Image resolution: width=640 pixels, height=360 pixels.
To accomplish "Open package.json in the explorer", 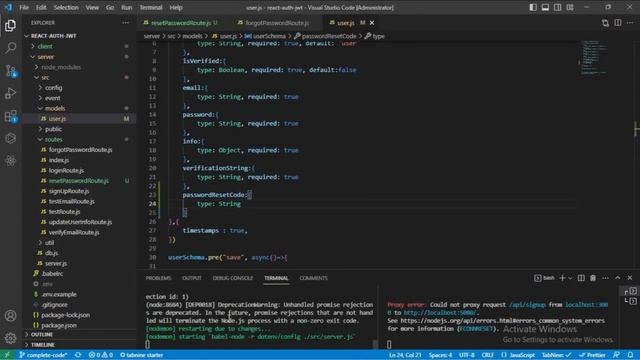I will (x=80, y=325).
